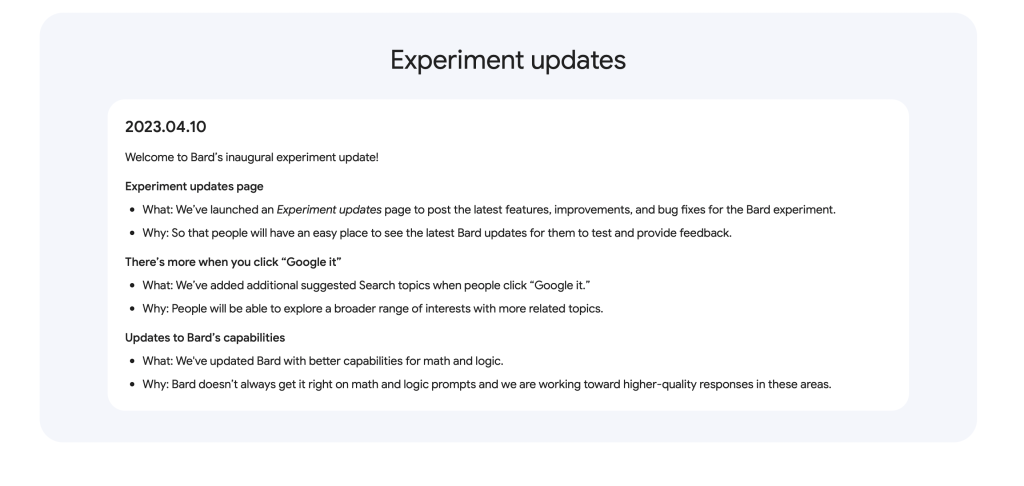The width and height of the screenshot is (1024, 486).
Task: Click the "Updates to Bard's capabilities" subheading
Action: point(205,337)
